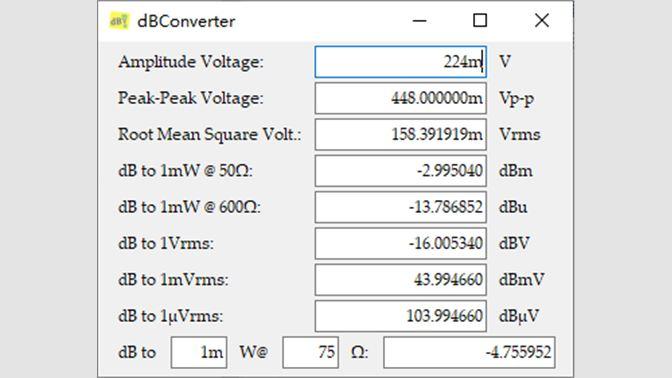This screenshot has height=378, width=672.
Task: Click the 'Peak-Peak Voltage:' label
Action: click(191, 99)
